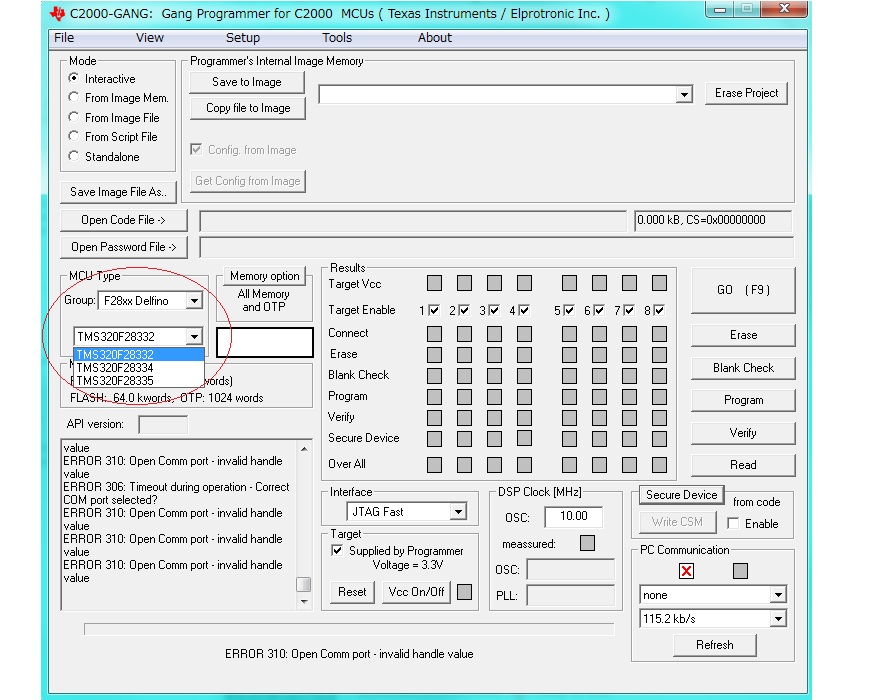Click the OSC 10.00 input field
Image resolution: width=869 pixels, height=700 pixels.
pos(574,517)
